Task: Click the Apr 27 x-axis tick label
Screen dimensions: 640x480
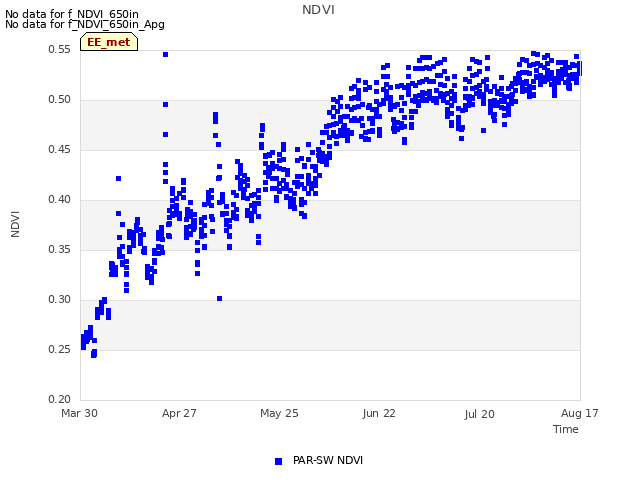Action: click(x=179, y=413)
